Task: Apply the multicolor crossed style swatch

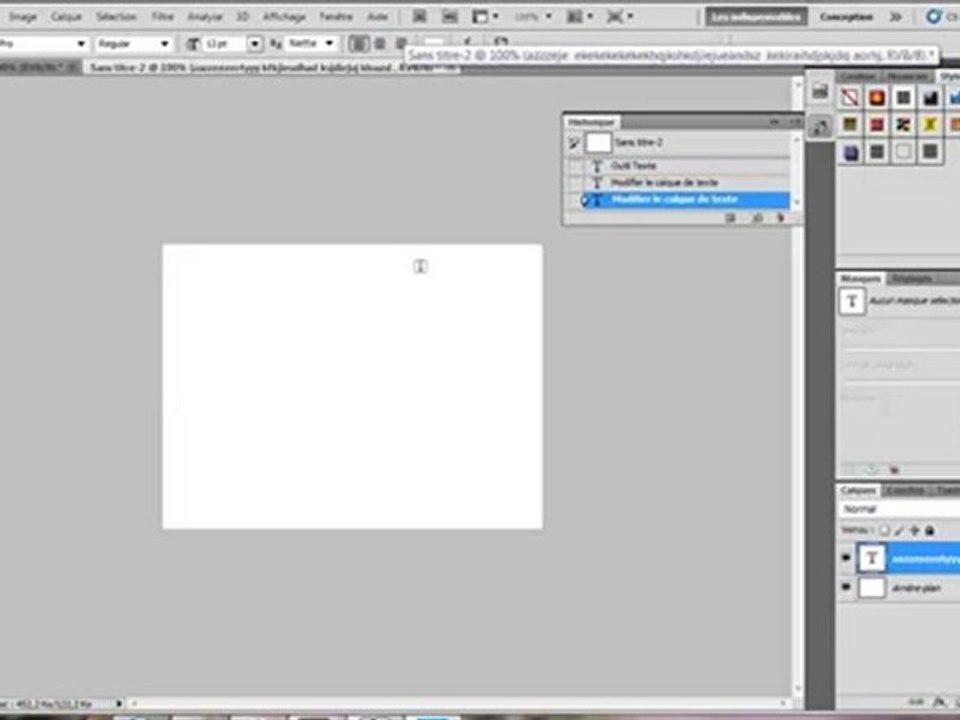Action: (x=903, y=125)
